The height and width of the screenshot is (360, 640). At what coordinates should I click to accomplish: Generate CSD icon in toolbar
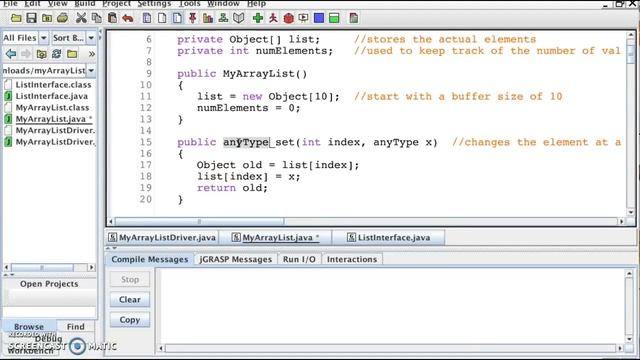(147, 18)
